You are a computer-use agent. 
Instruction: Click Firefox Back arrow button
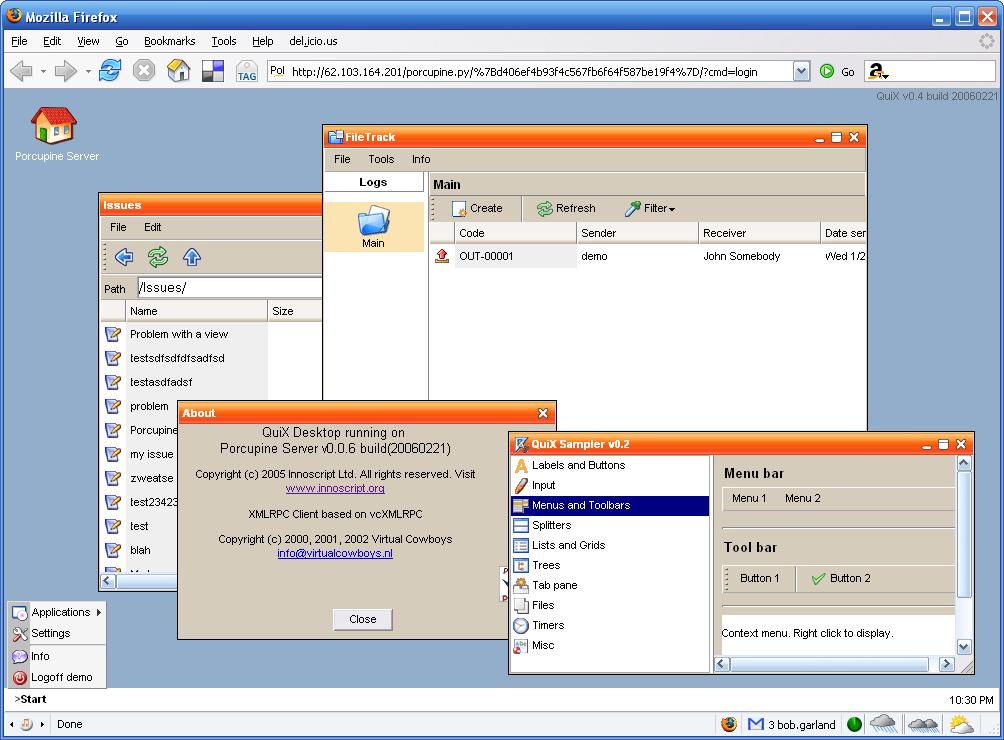point(22,71)
